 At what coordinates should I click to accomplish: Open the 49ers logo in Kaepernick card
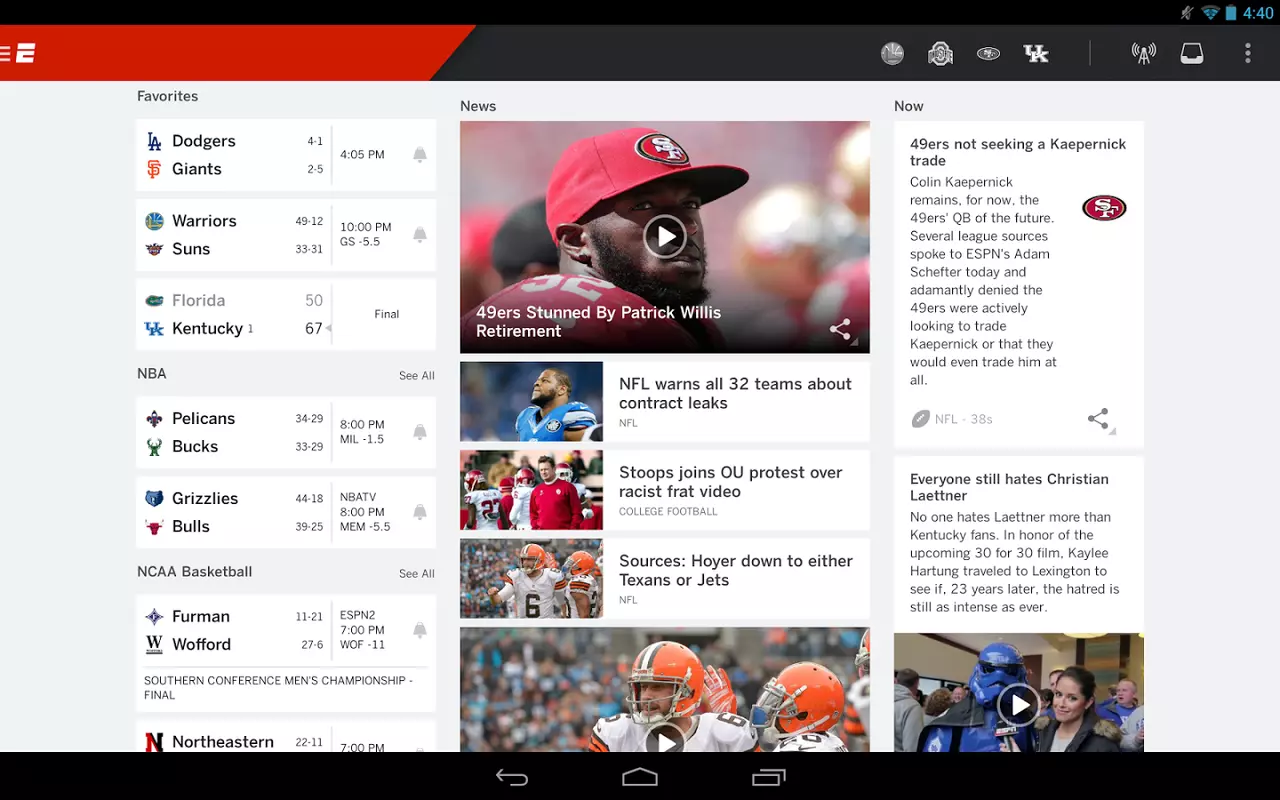(x=1104, y=208)
